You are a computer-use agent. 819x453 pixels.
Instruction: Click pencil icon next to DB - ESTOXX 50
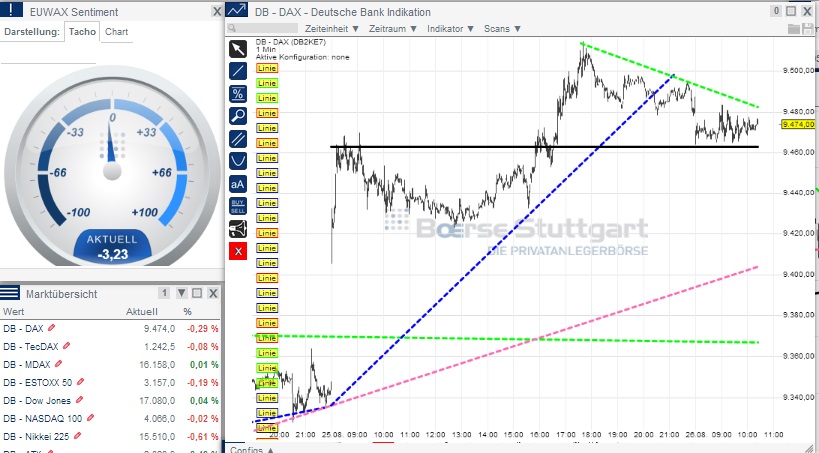80,382
